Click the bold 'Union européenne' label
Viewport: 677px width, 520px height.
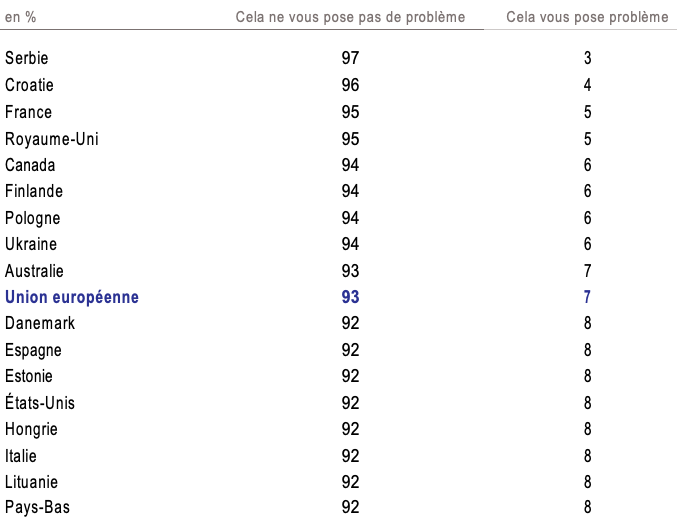pos(72,297)
